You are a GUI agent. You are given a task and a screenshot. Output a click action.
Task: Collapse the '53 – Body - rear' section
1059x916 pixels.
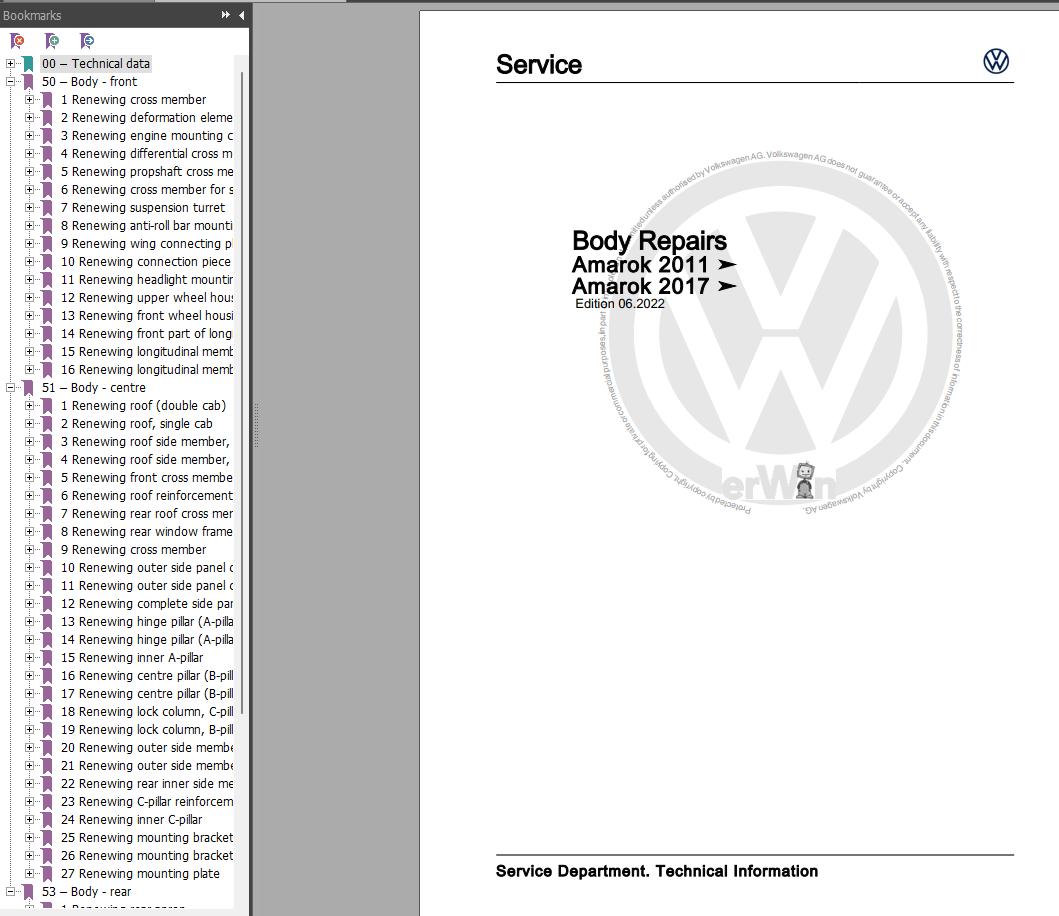[10, 892]
